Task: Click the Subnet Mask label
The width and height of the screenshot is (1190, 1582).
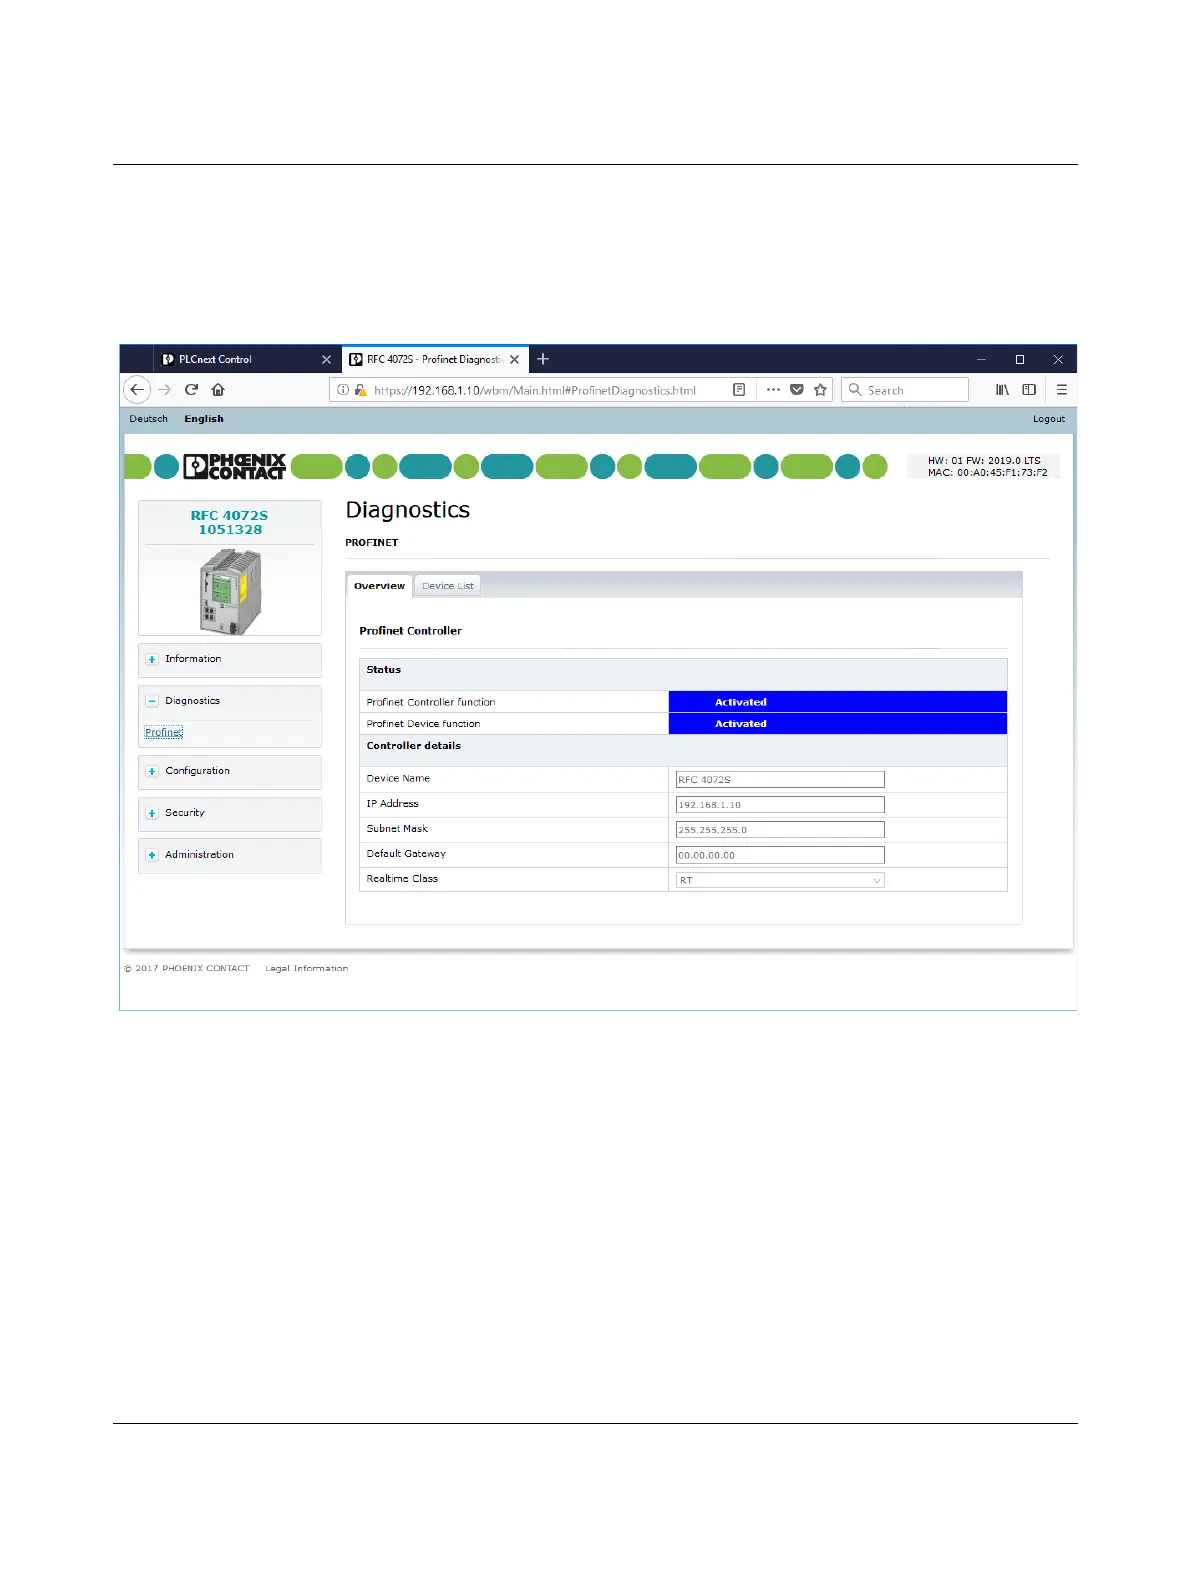Action: click(x=397, y=829)
